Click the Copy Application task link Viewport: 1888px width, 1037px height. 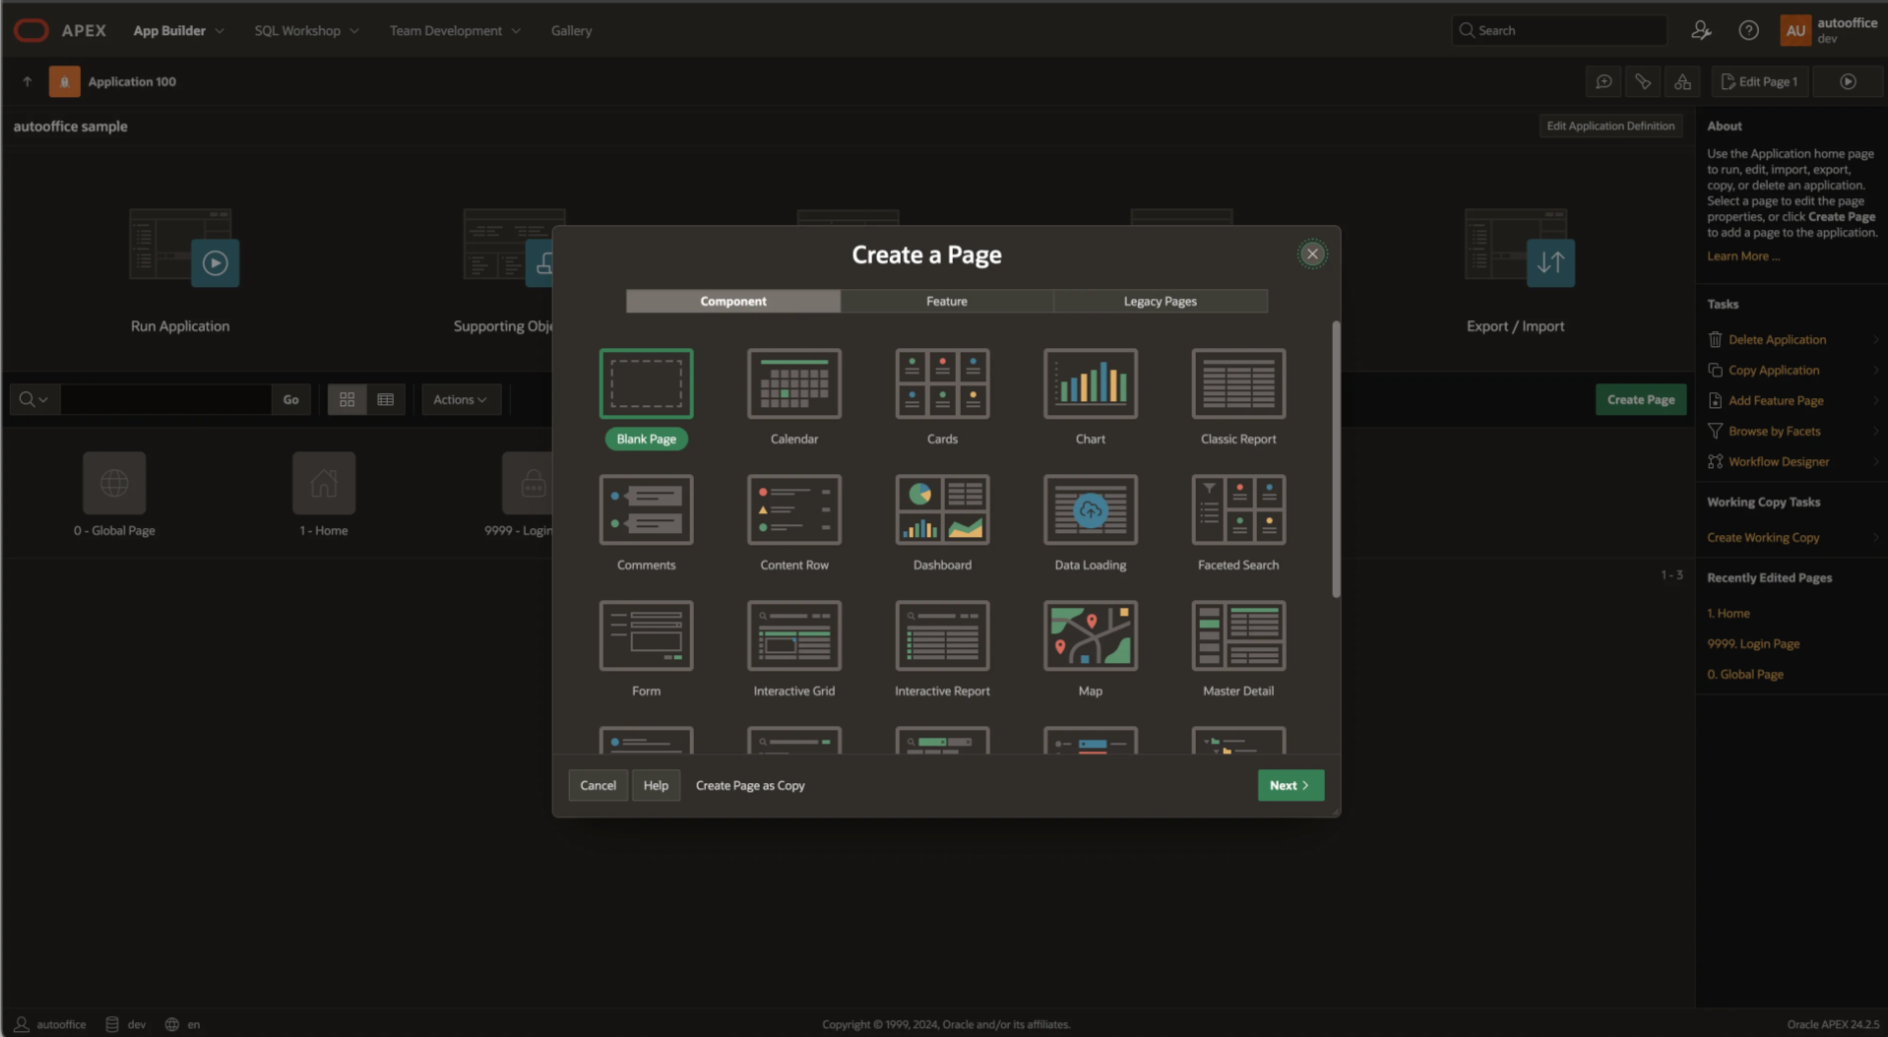coord(1773,370)
